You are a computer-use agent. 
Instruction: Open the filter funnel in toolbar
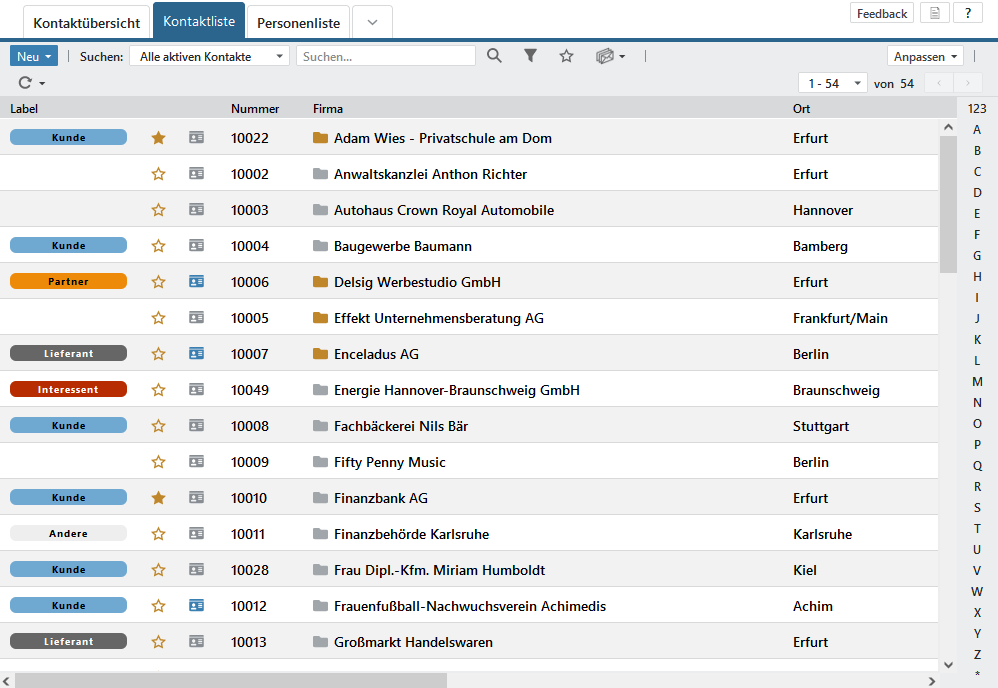tap(531, 56)
